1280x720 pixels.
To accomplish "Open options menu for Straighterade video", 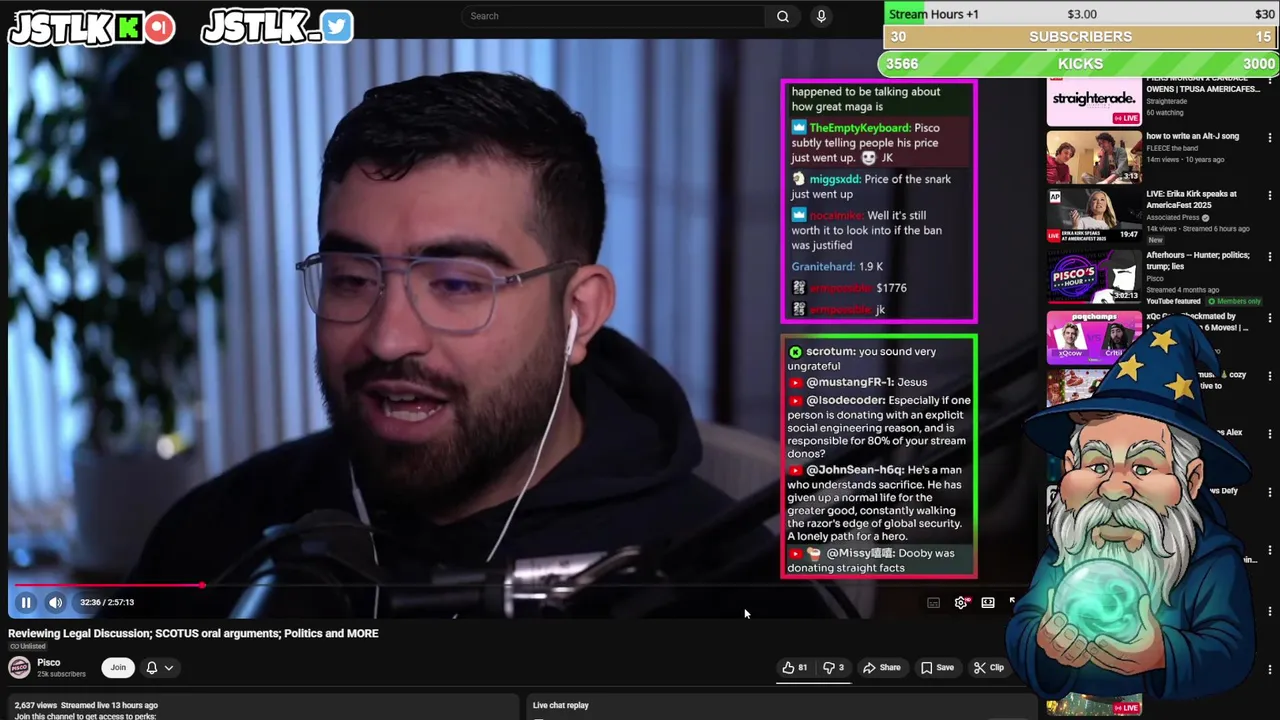I will point(1270,82).
